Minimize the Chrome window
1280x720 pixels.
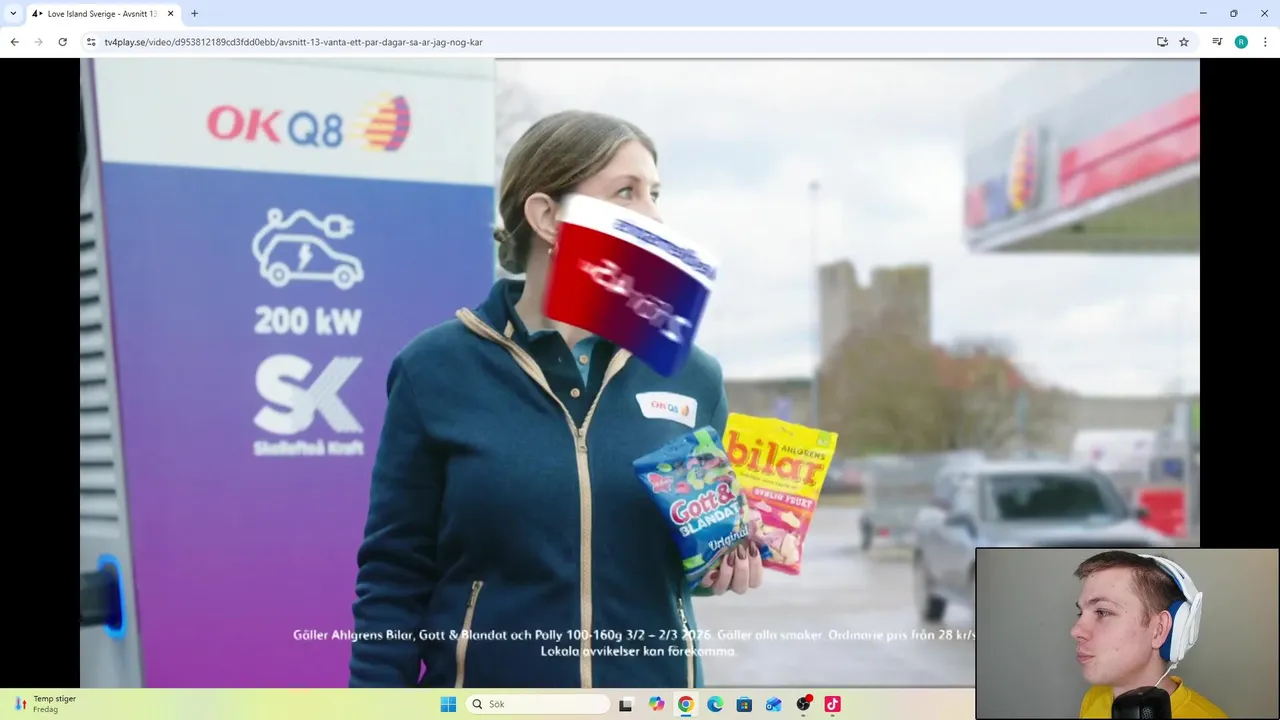pos(1203,13)
